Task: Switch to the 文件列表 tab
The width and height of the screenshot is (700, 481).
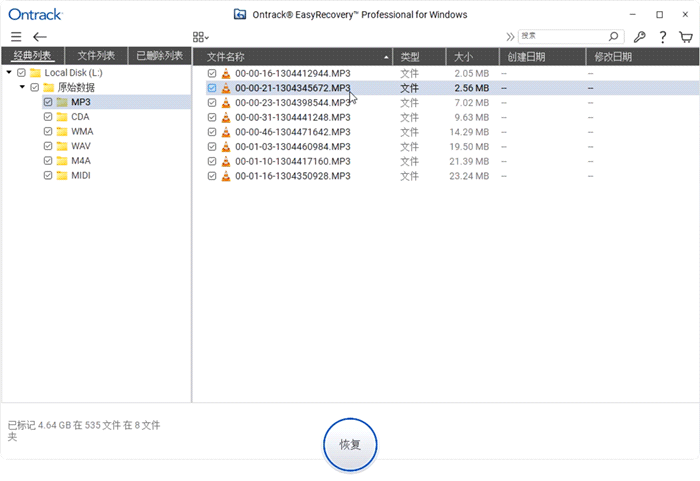Action: click(96, 56)
